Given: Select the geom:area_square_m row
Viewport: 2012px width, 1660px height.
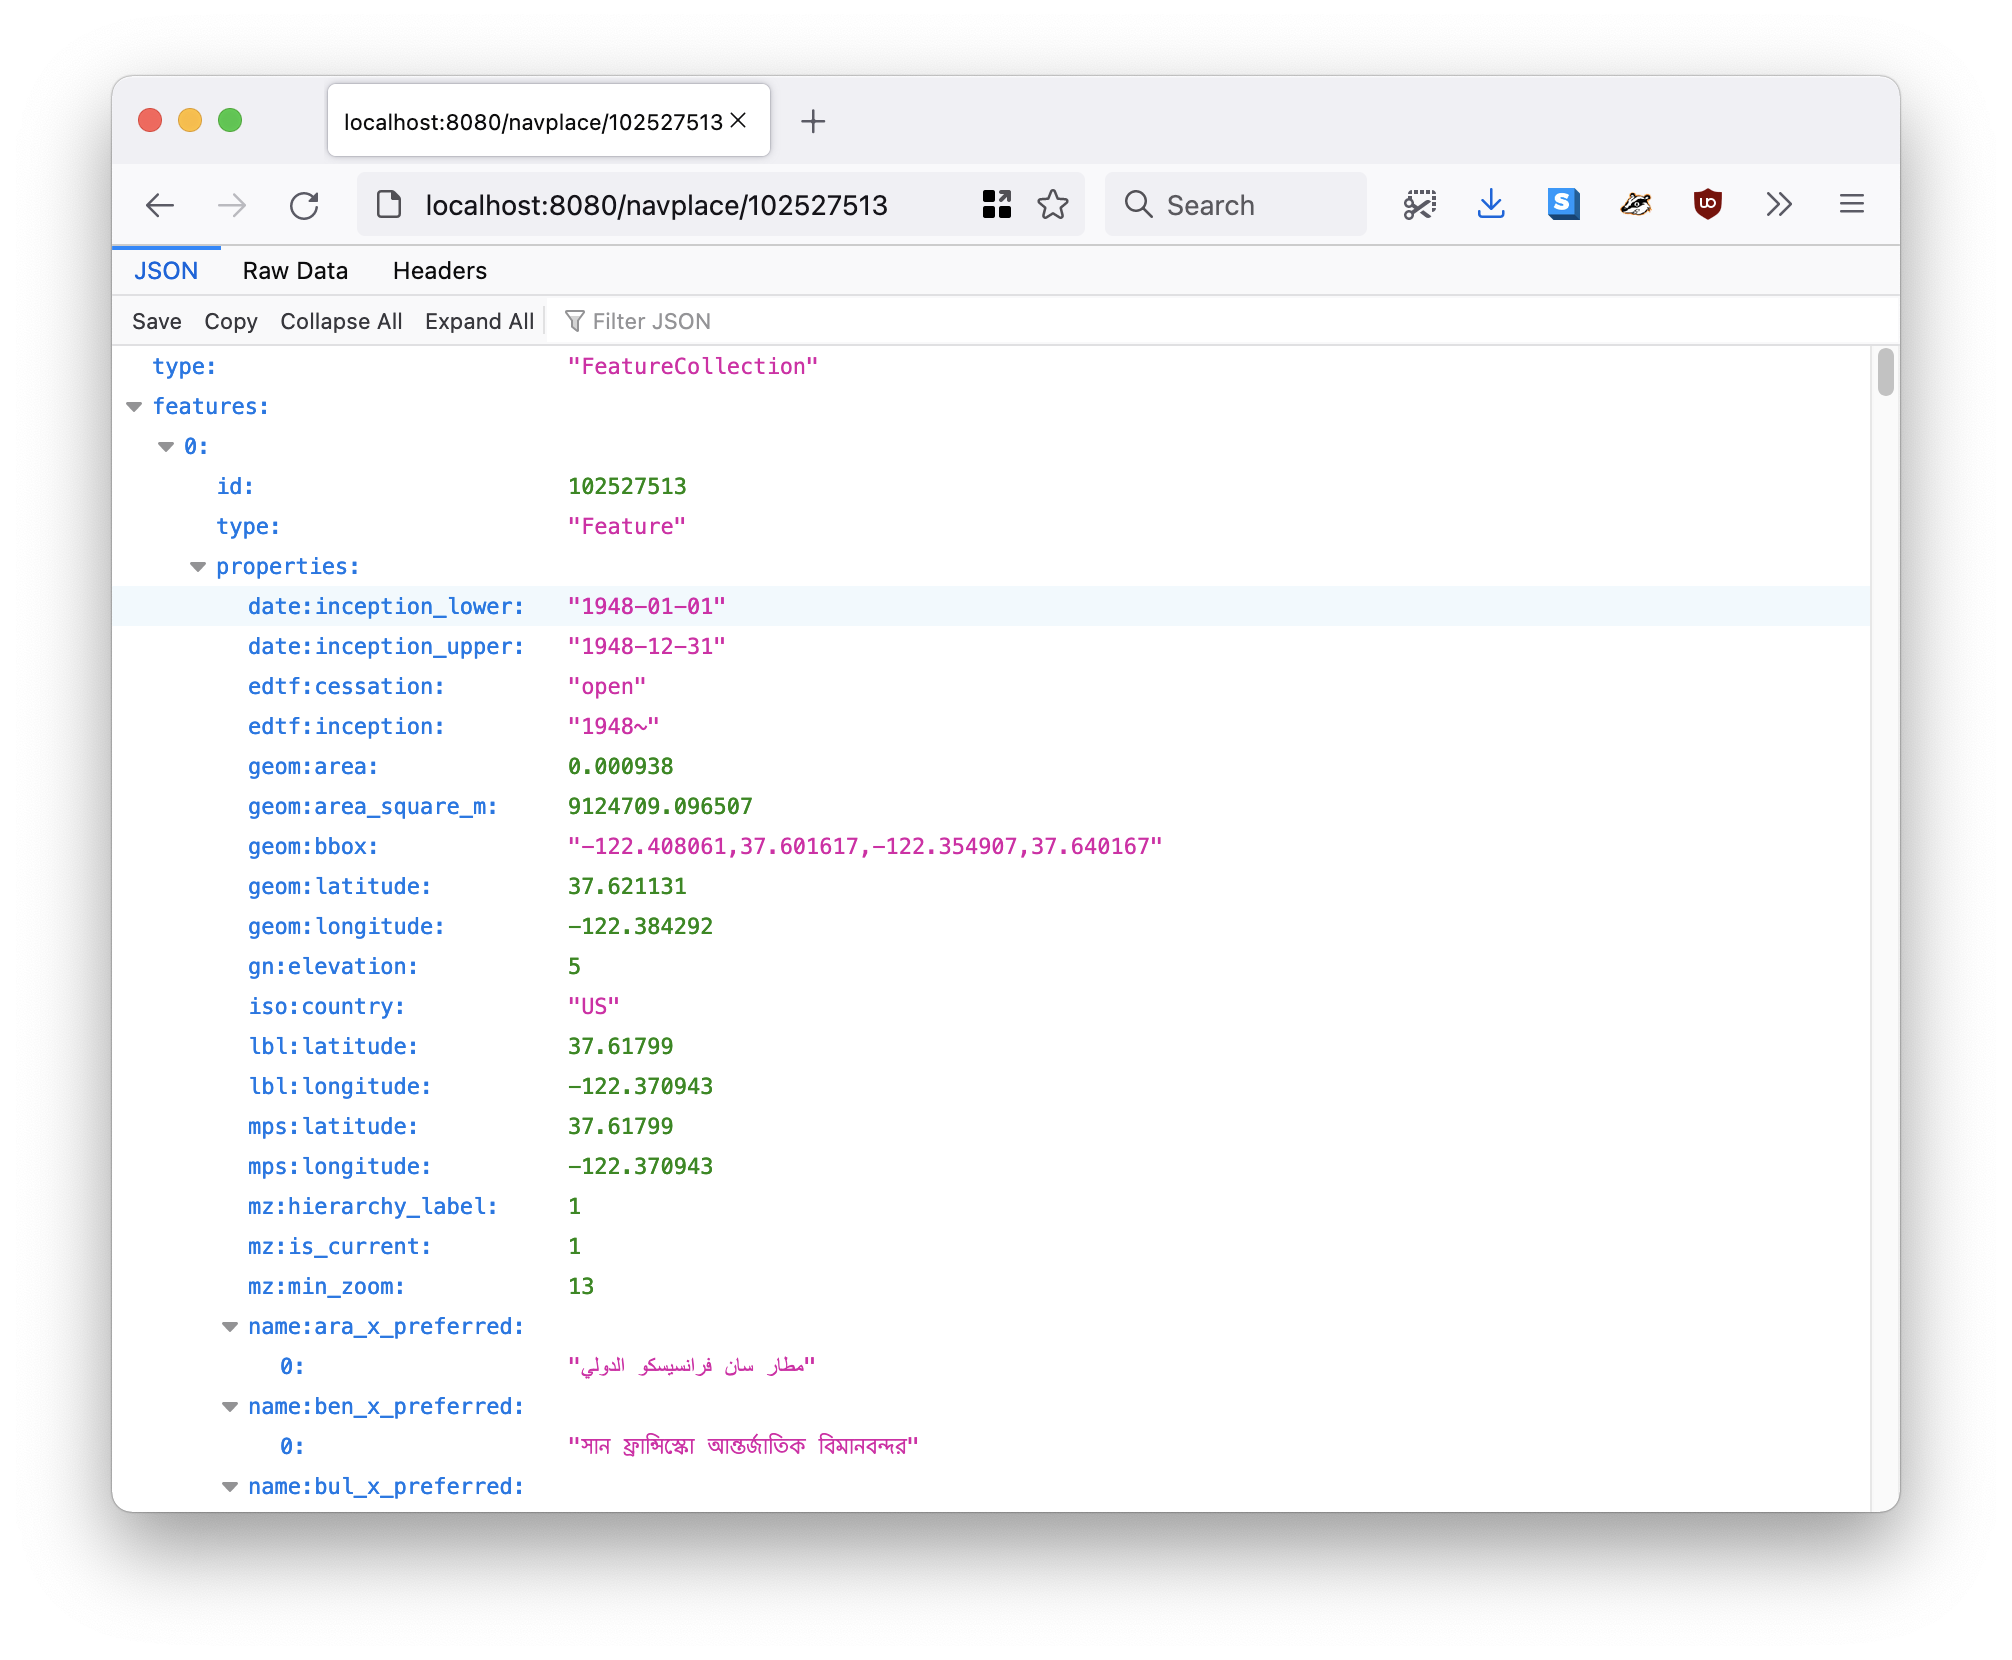Looking at the screenshot, I should [x=991, y=806].
